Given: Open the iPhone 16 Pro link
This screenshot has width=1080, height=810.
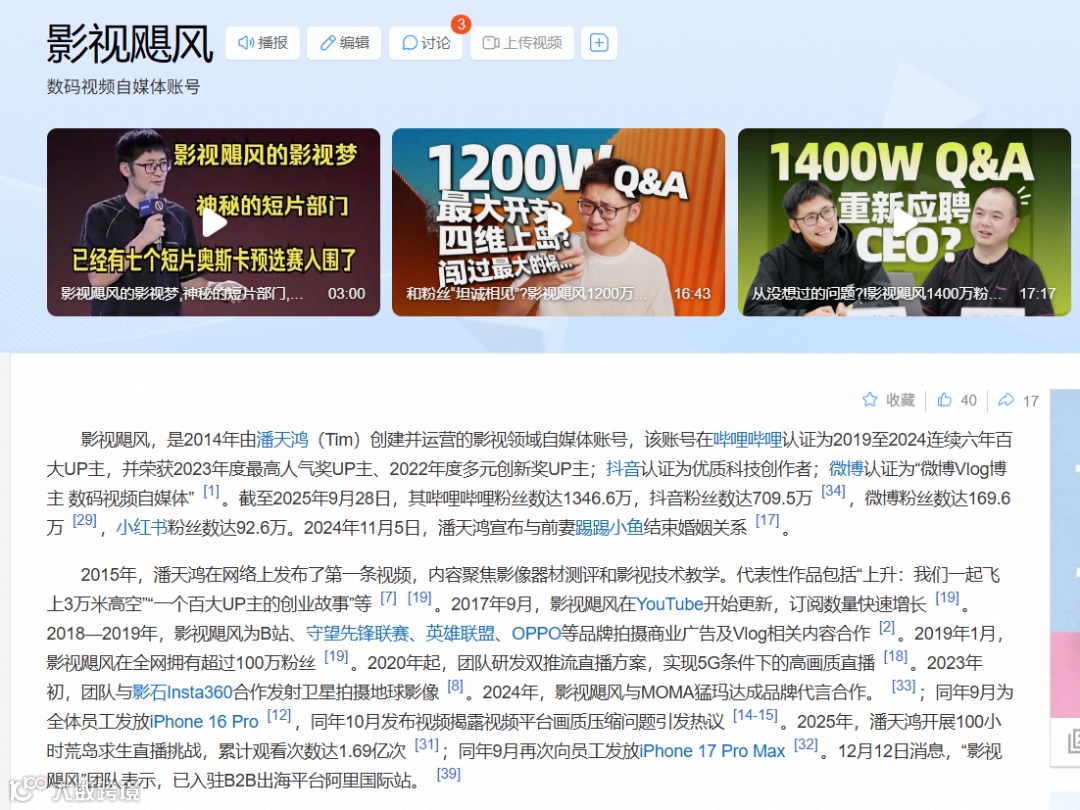Looking at the screenshot, I should (204, 721).
